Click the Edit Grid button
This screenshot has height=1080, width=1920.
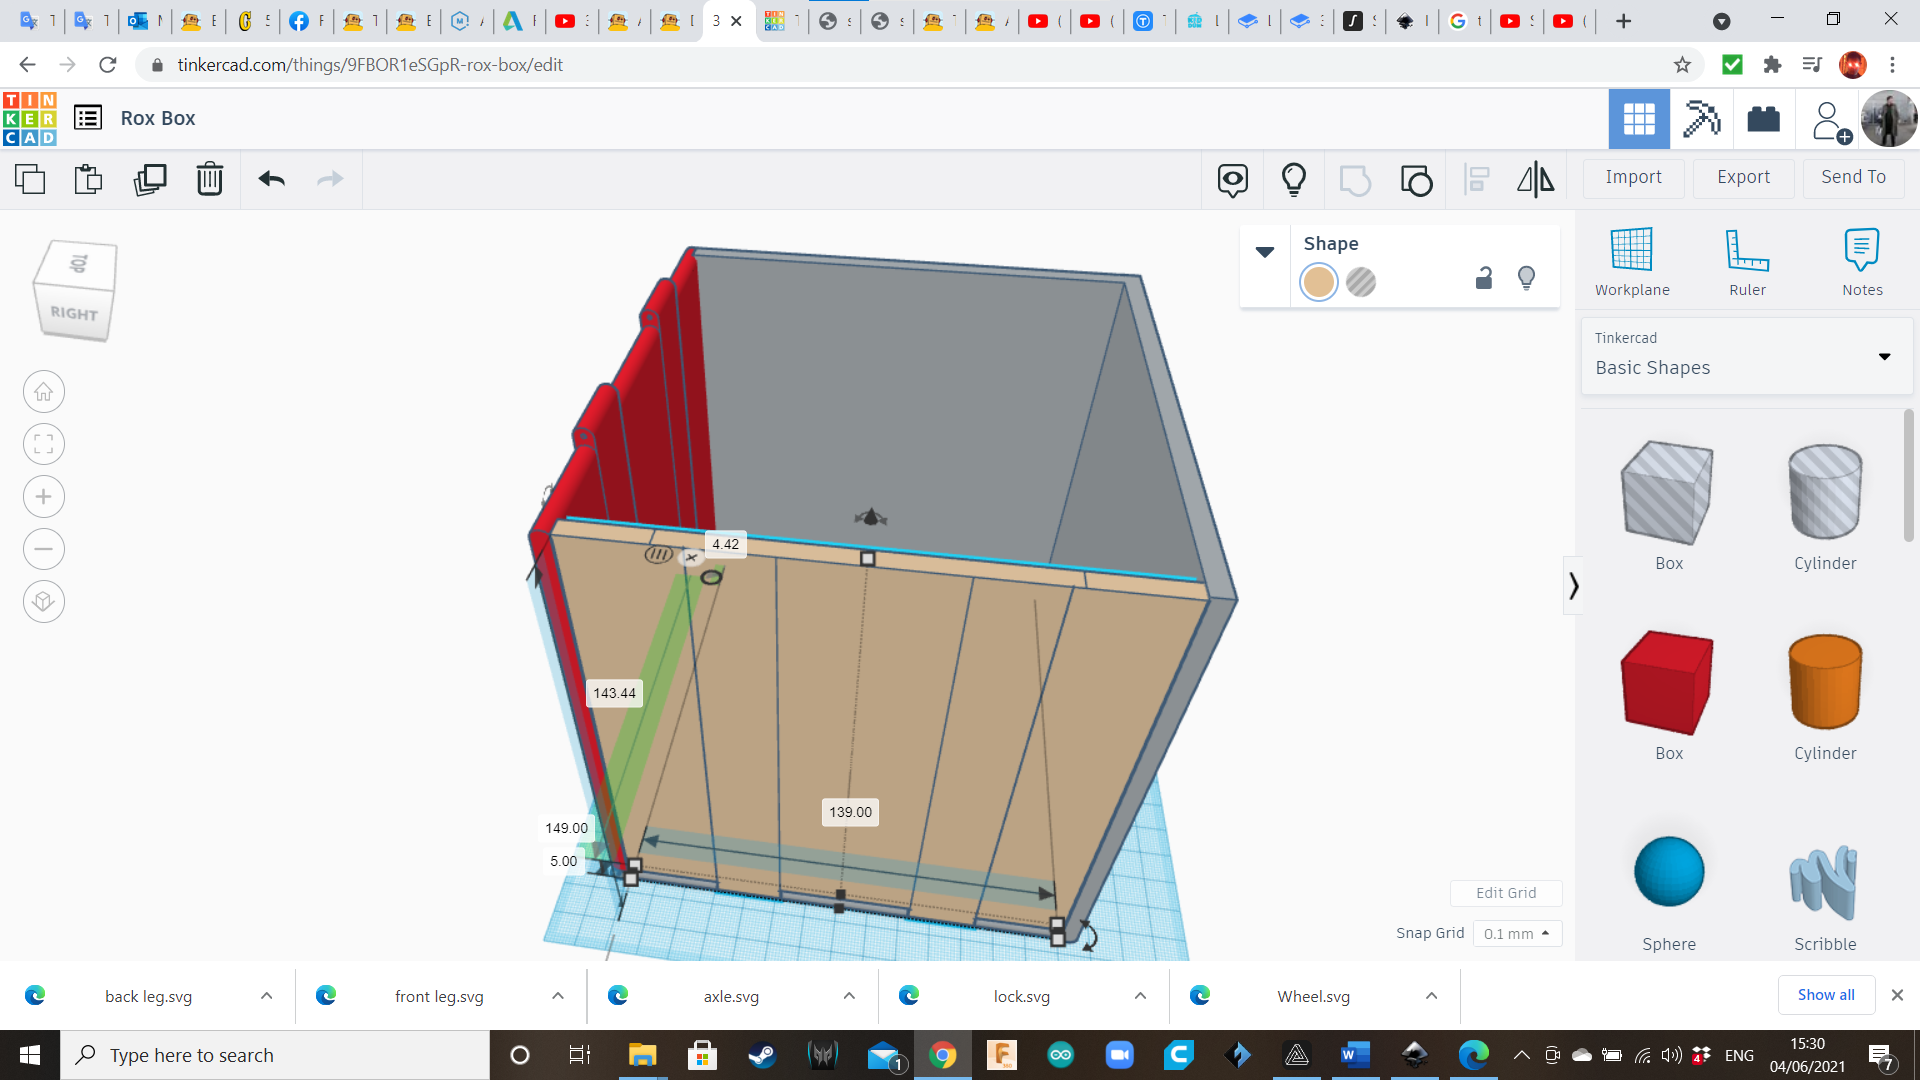[x=1506, y=893]
